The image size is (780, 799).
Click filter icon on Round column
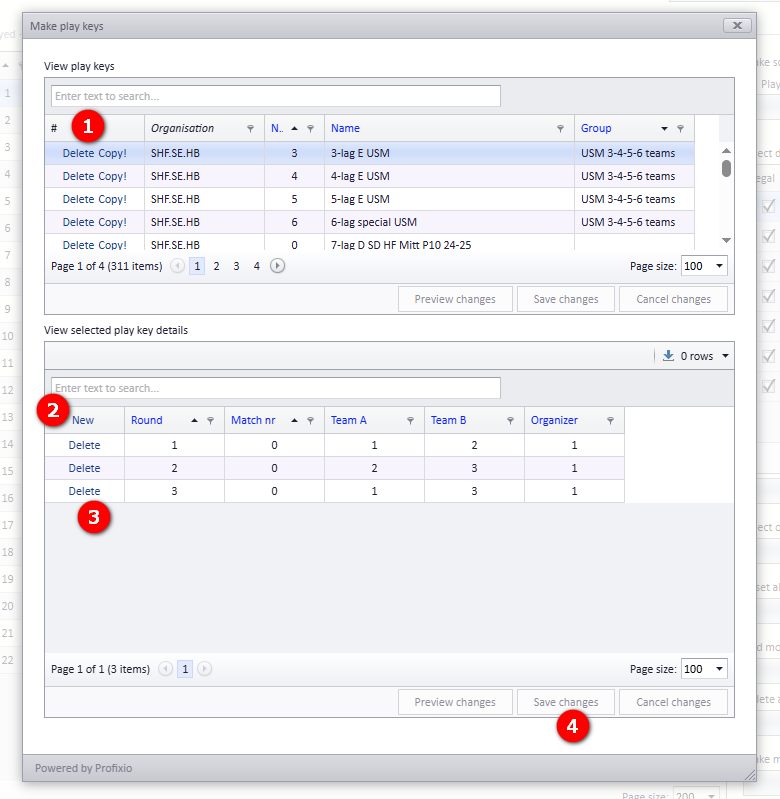(210, 420)
